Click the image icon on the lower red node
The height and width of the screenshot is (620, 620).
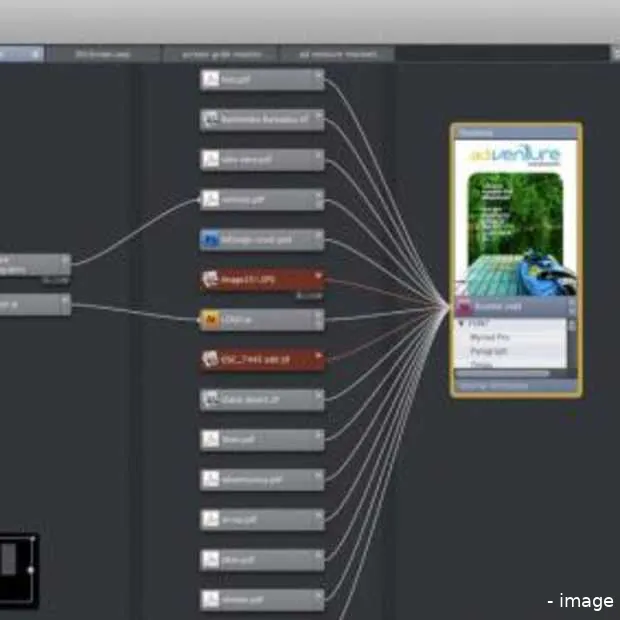[211, 359]
